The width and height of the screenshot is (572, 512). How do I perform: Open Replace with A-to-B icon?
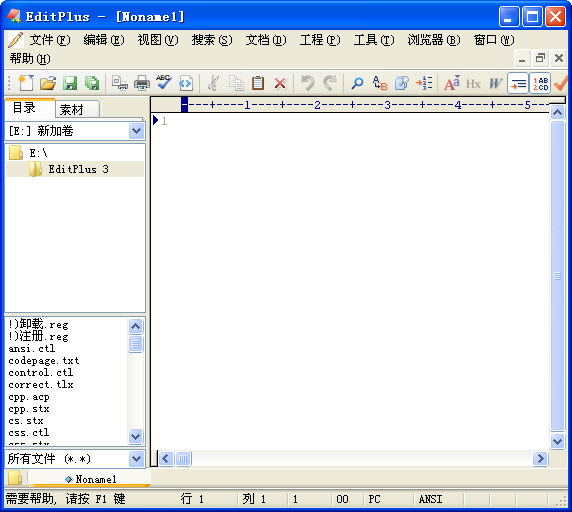[379, 83]
